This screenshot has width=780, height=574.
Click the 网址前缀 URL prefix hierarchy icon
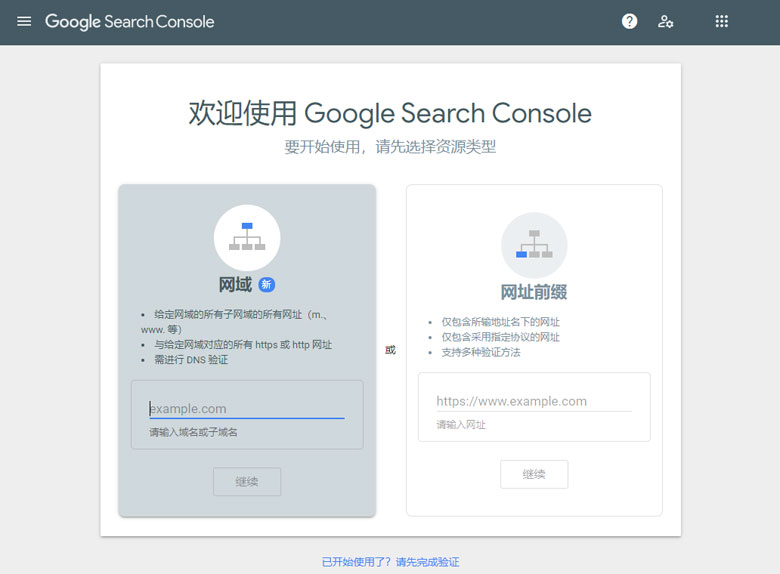click(534, 245)
